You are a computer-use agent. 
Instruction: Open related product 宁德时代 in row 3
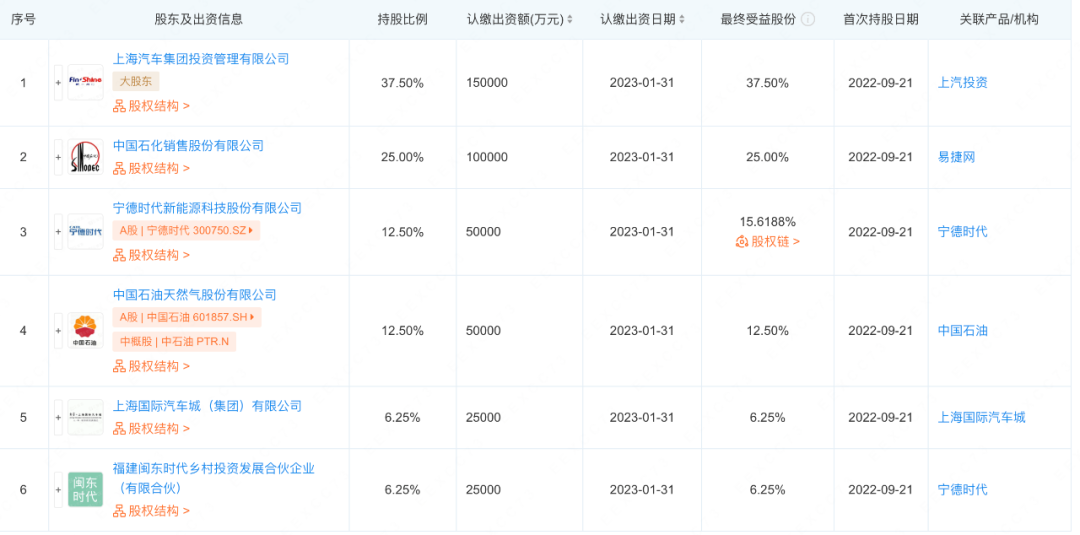click(x=963, y=232)
